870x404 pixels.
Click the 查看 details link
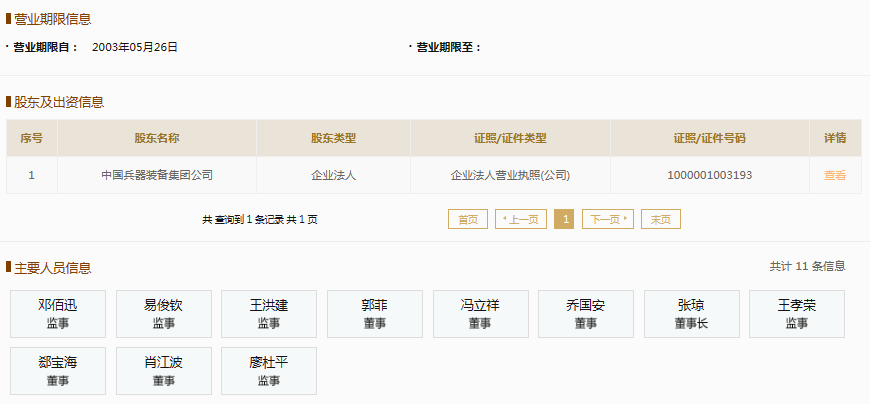pos(834,175)
